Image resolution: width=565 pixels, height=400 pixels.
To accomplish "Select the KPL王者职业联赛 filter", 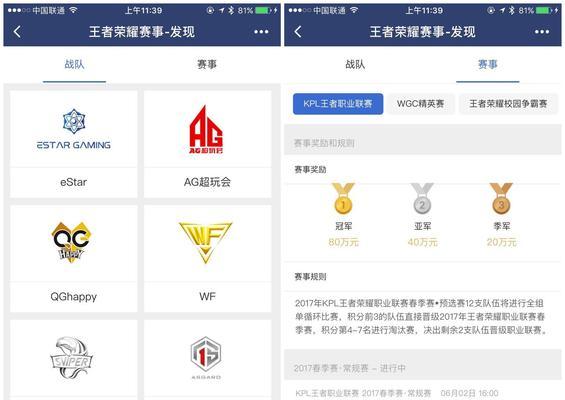I will pyautogui.click(x=338, y=104).
